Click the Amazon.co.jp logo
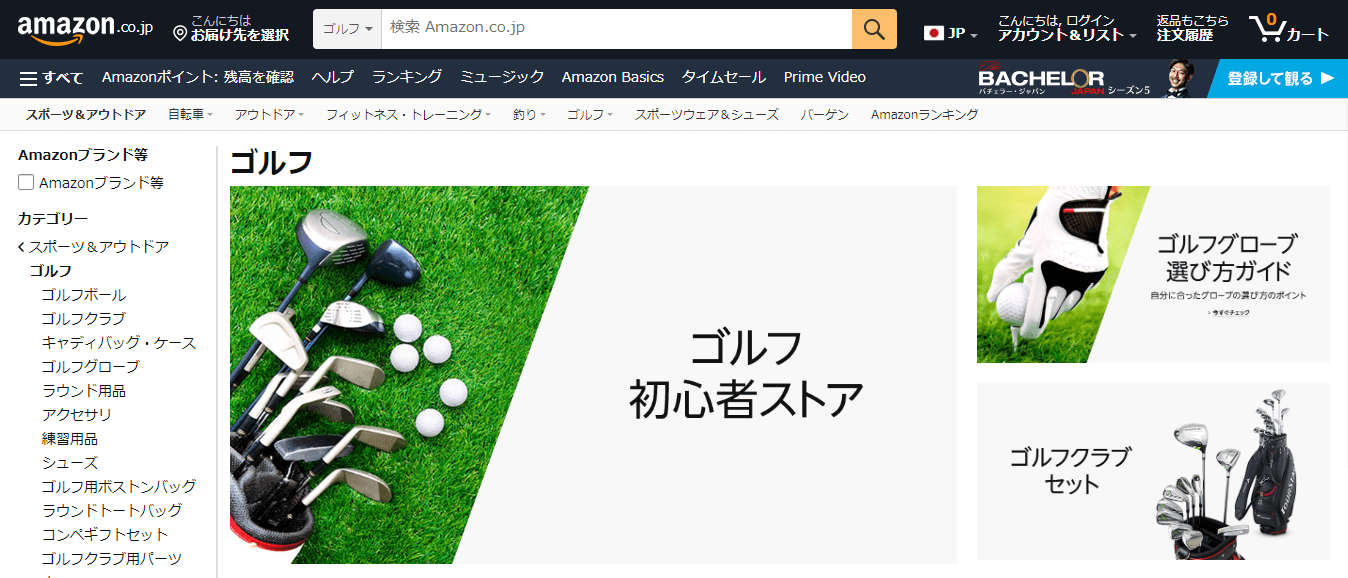Screen dimensions: 1348x578 (x=85, y=29)
